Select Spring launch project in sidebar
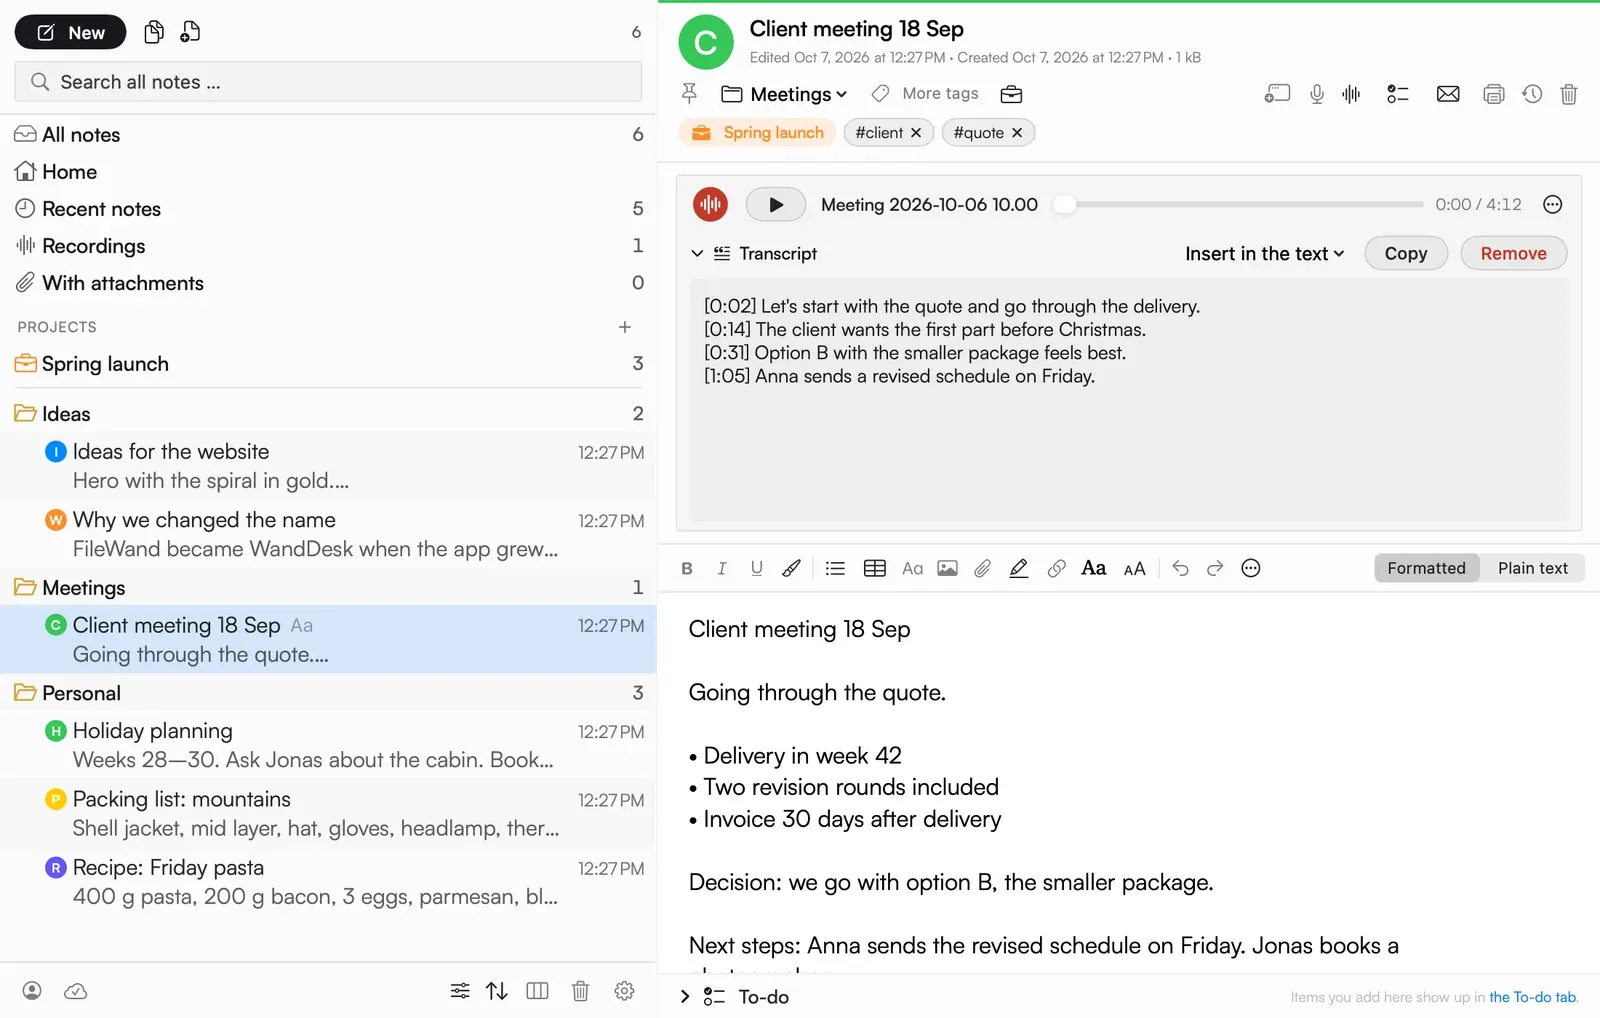1600x1018 pixels. [x=328, y=364]
